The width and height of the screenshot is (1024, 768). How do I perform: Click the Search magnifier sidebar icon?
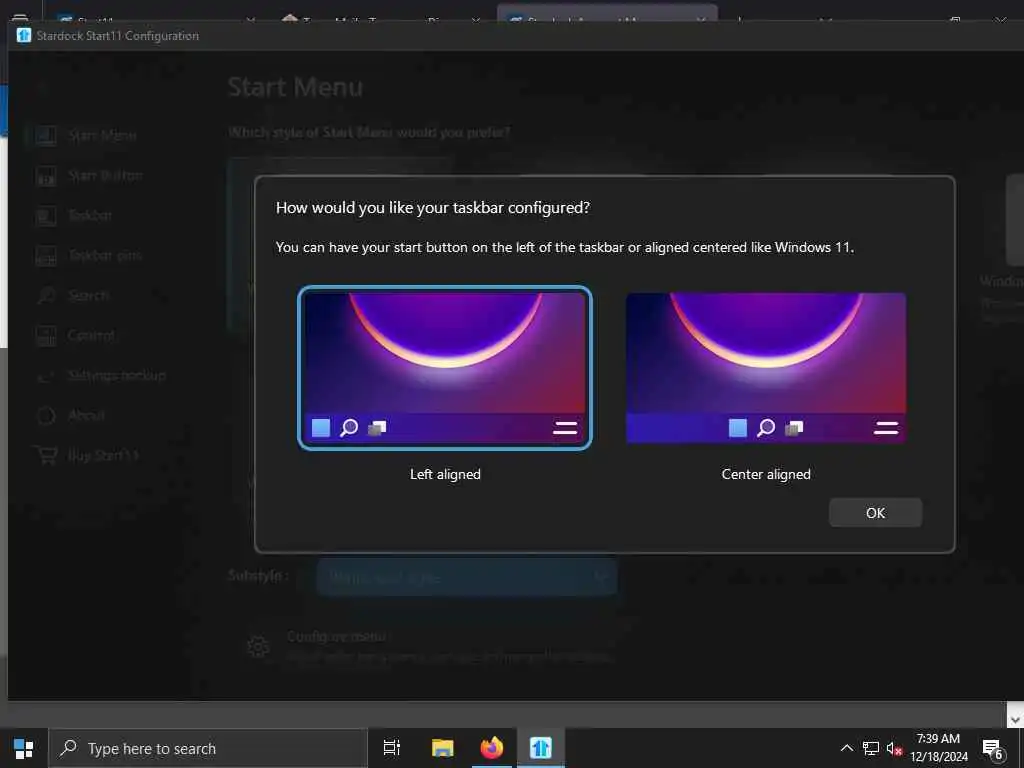coord(46,295)
